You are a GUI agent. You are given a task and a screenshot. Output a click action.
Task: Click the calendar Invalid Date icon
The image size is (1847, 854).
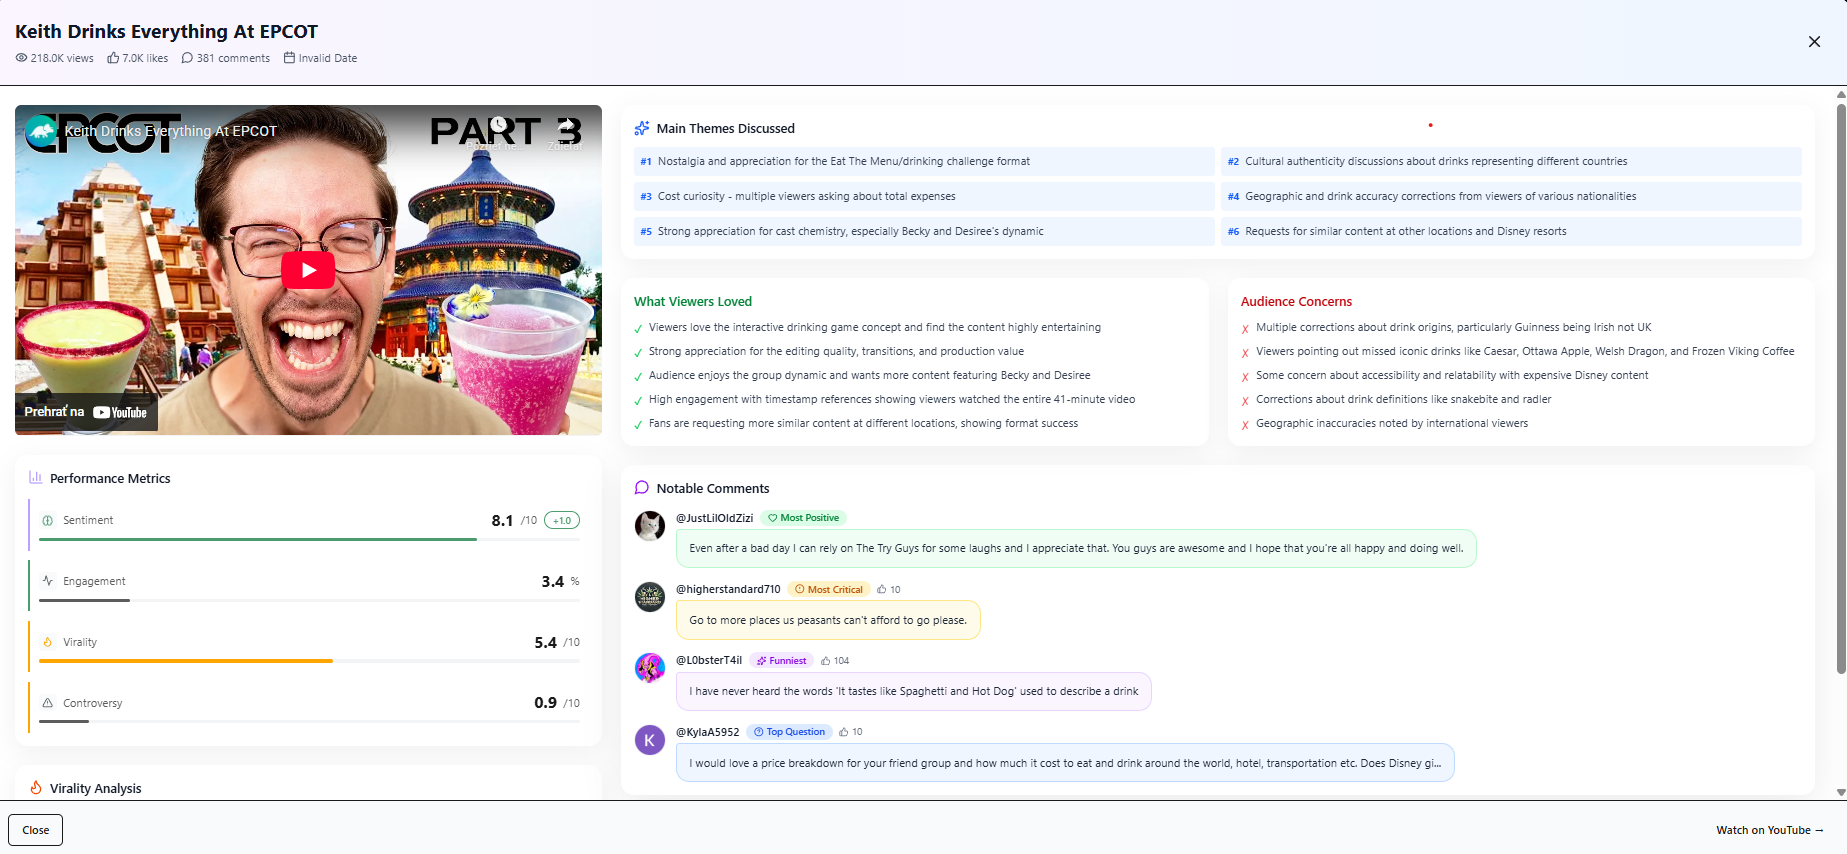click(289, 58)
